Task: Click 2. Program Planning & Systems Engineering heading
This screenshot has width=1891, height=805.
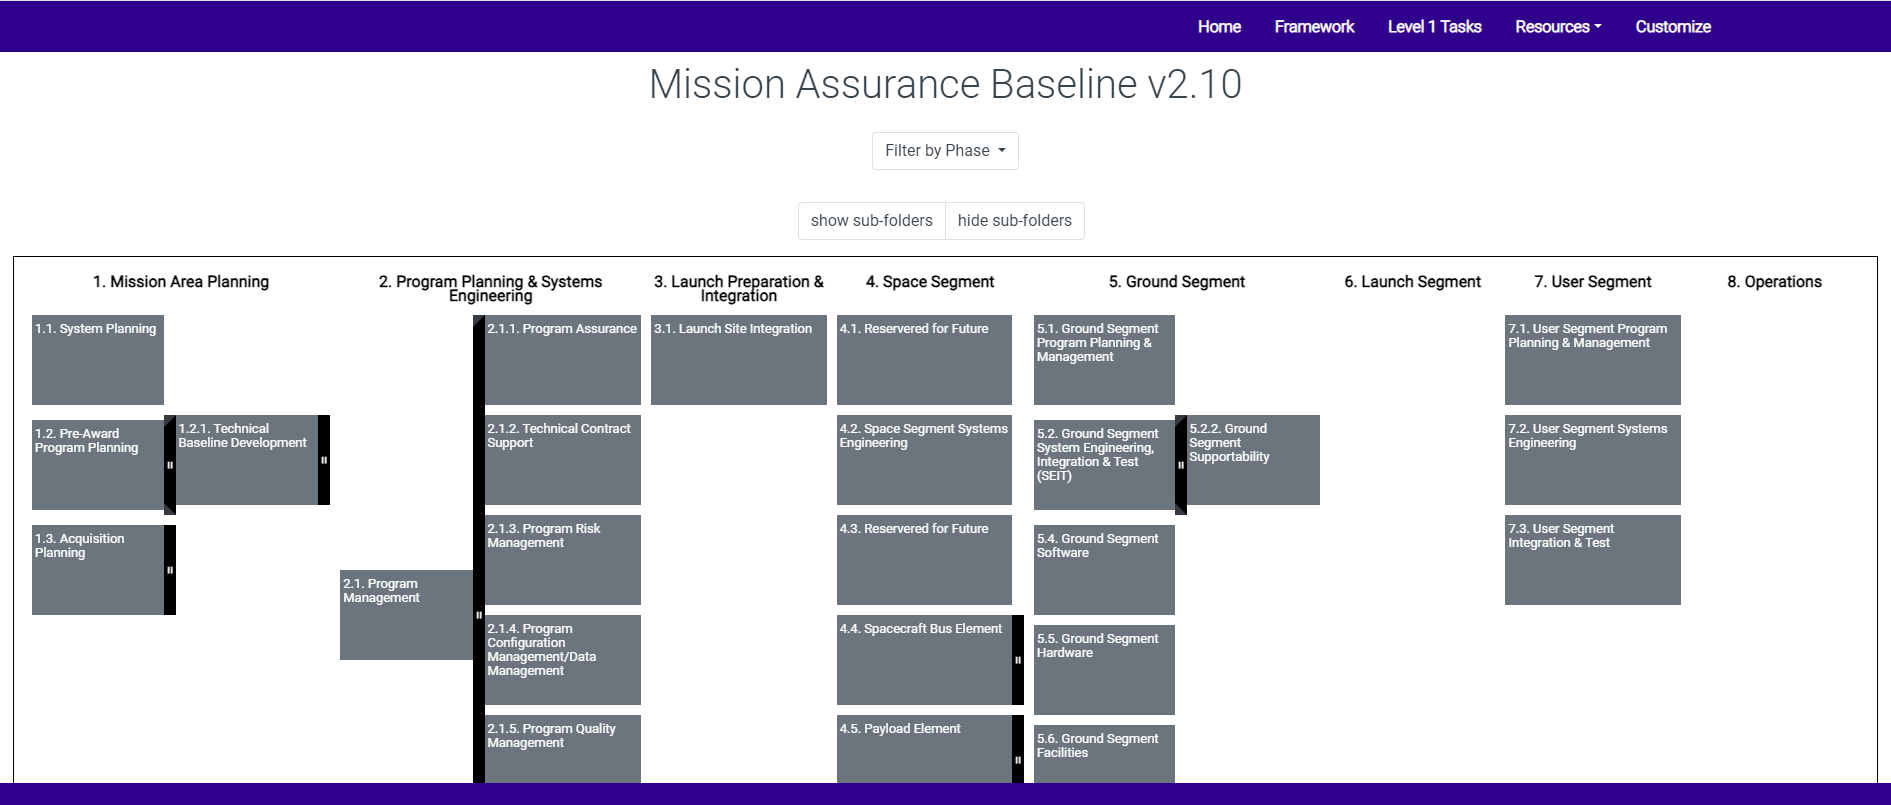Action: click(490, 289)
